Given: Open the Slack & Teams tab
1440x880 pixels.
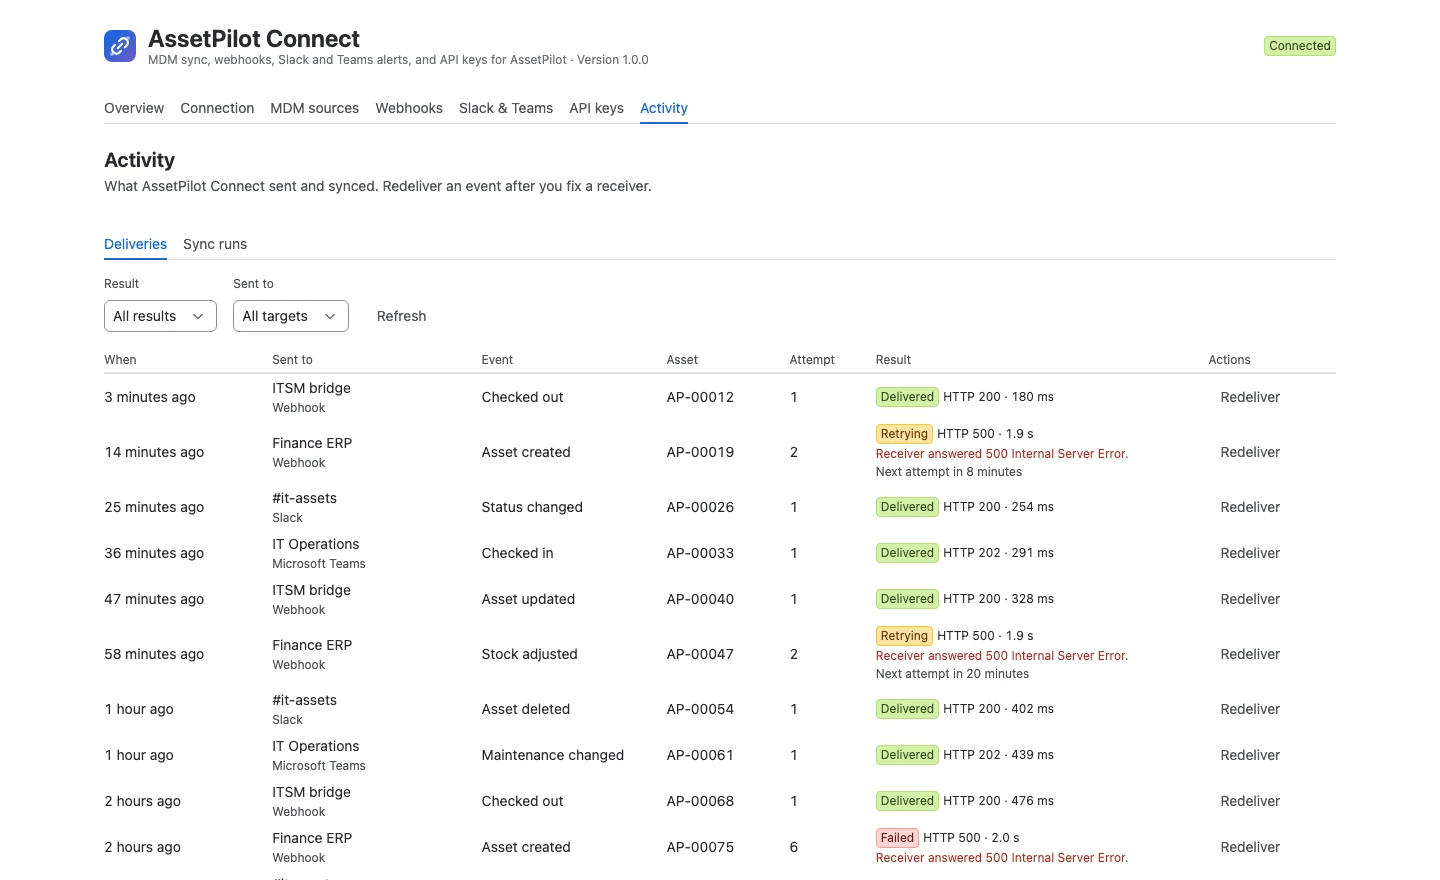Looking at the screenshot, I should [506, 108].
